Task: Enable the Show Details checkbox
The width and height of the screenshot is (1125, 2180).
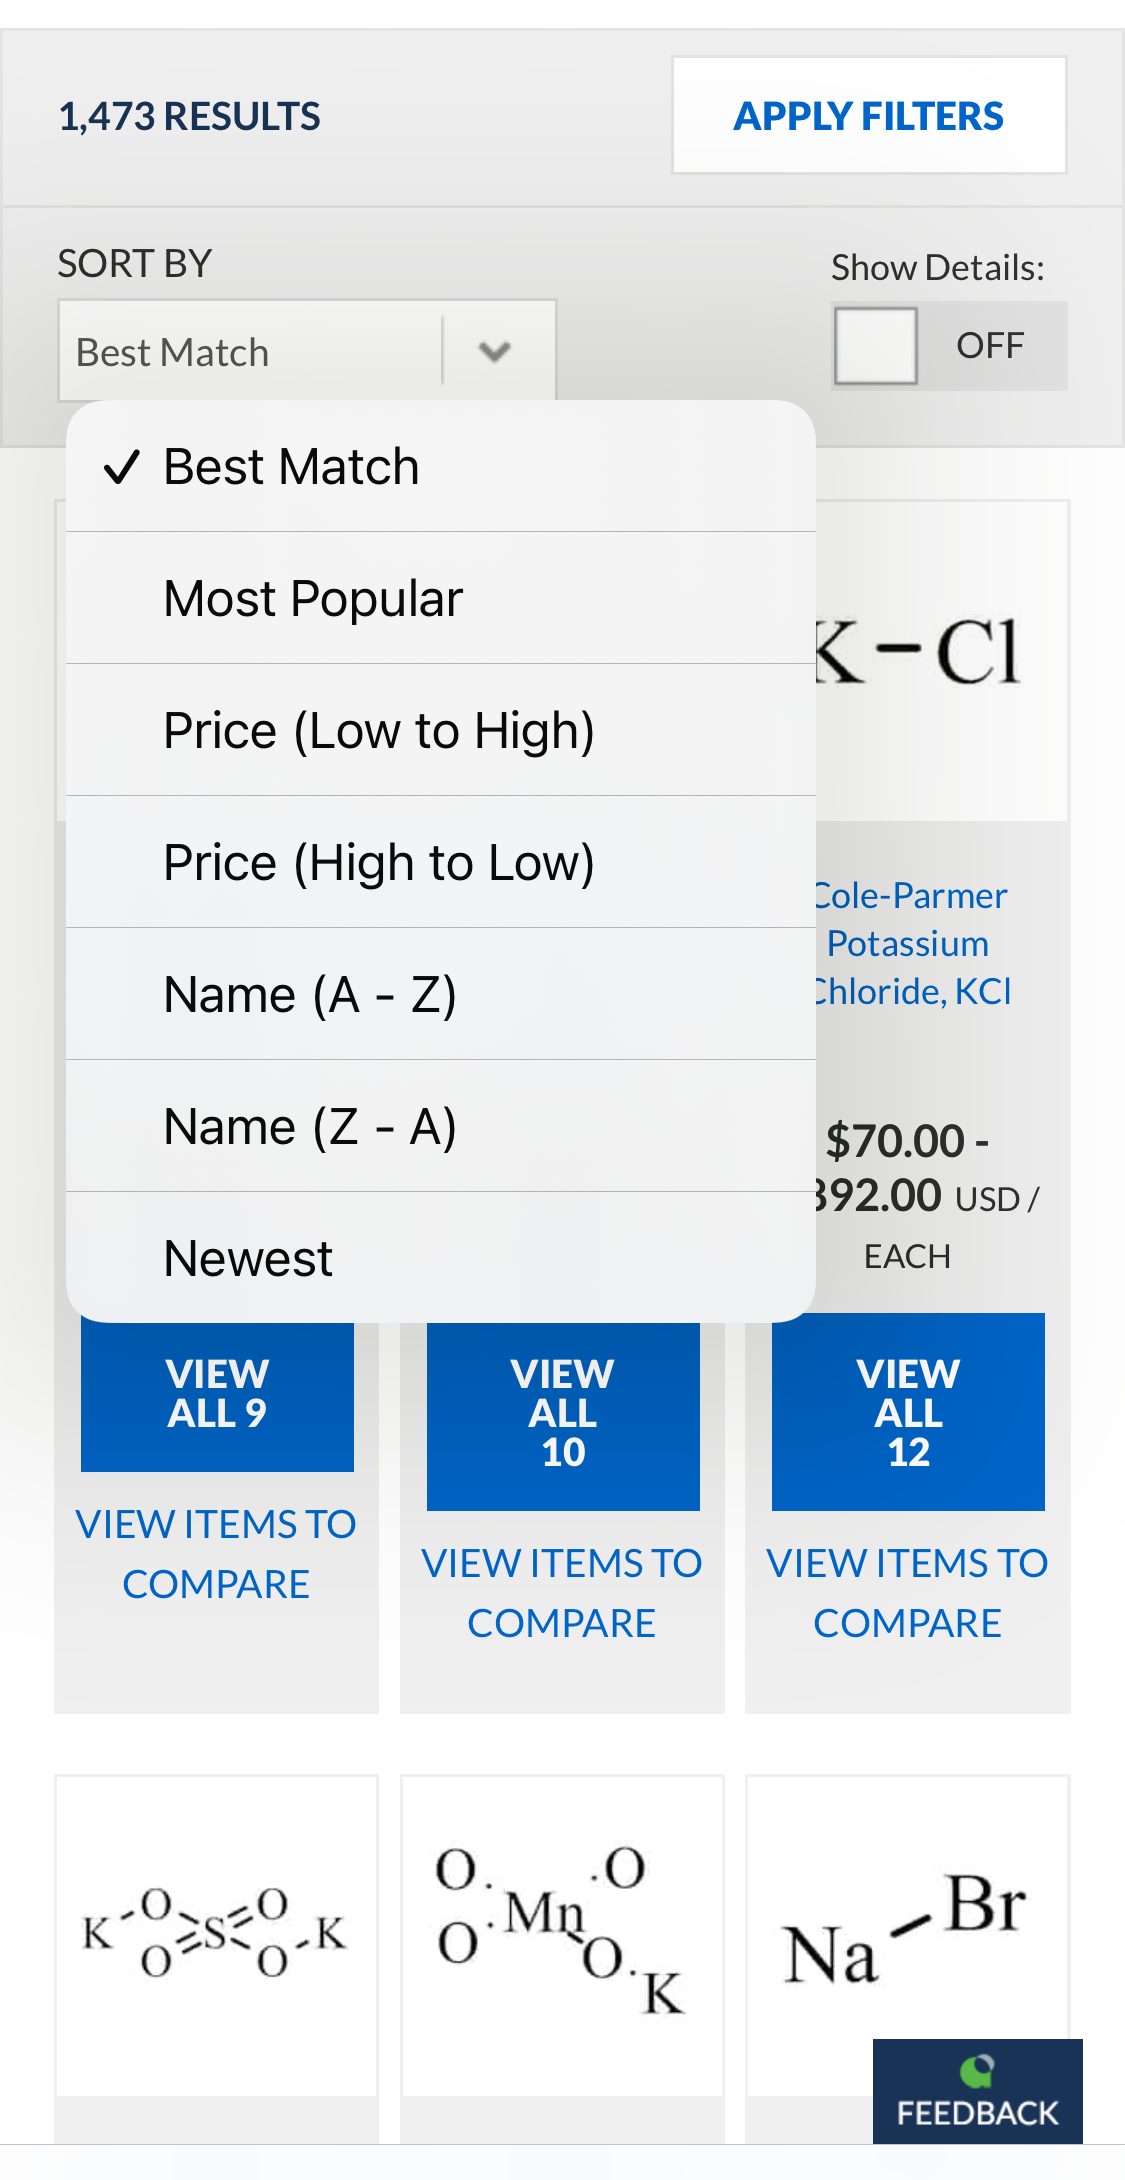Action: (875, 346)
